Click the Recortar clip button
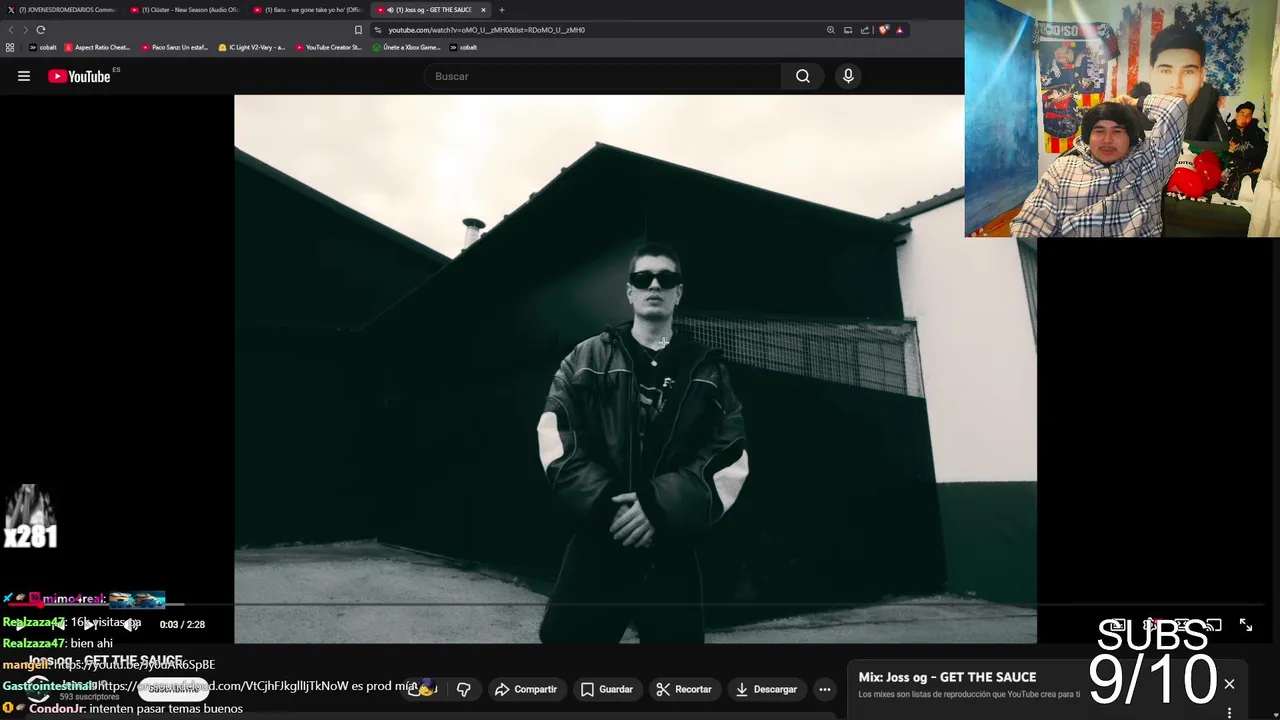1280x720 pixels. click(x=685, y=689)
